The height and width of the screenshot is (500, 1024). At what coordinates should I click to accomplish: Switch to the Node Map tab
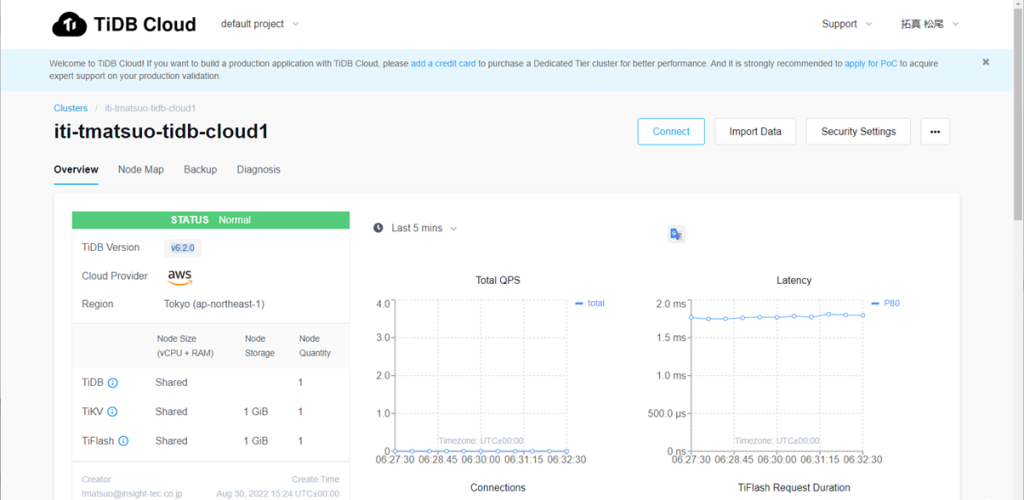[141, 170]
